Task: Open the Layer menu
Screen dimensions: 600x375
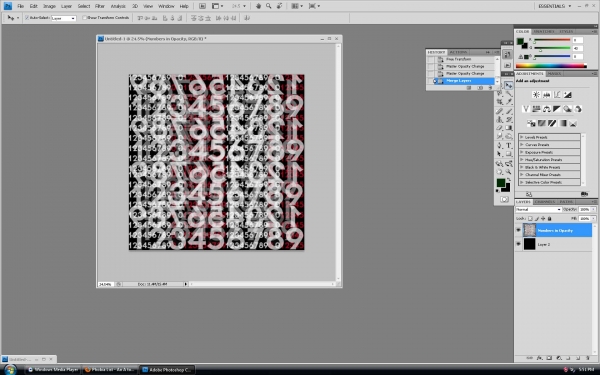Action: tap(67, 6)
